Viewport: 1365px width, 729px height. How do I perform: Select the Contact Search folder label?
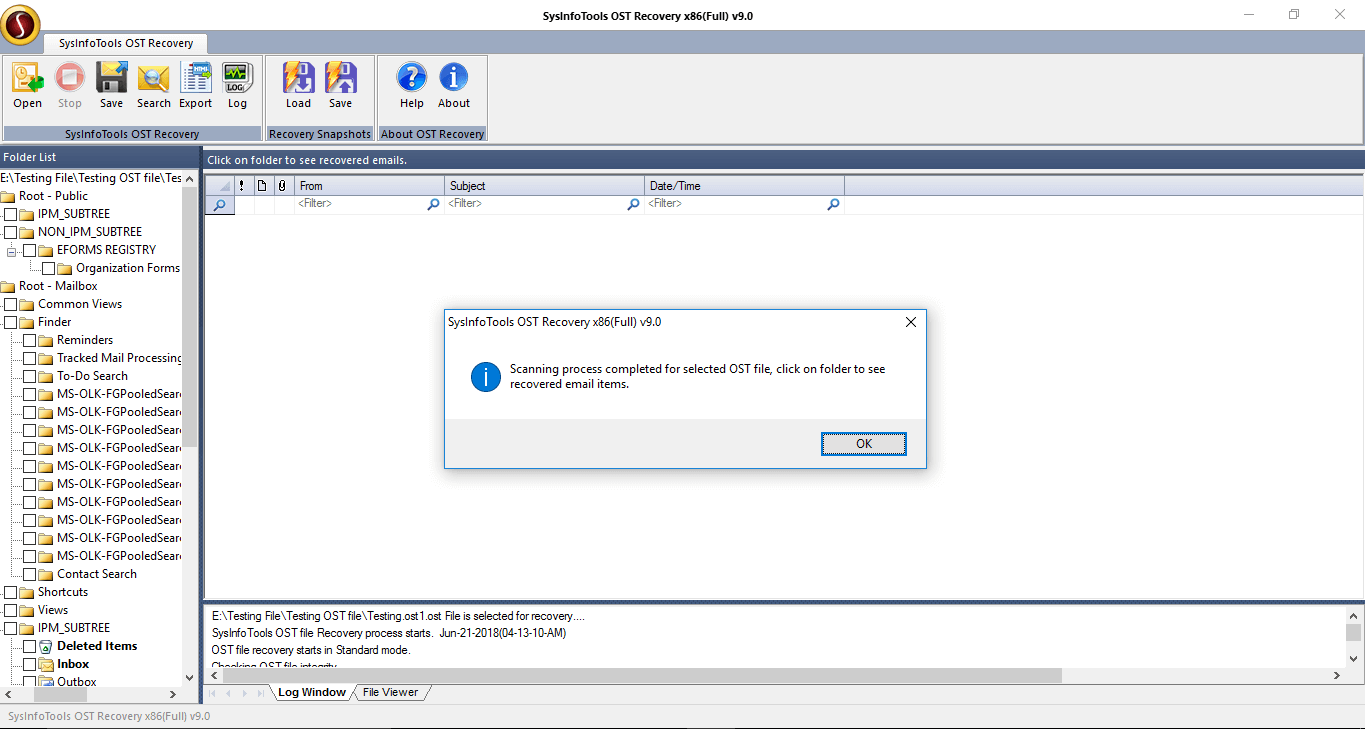[x=97, y=574]
